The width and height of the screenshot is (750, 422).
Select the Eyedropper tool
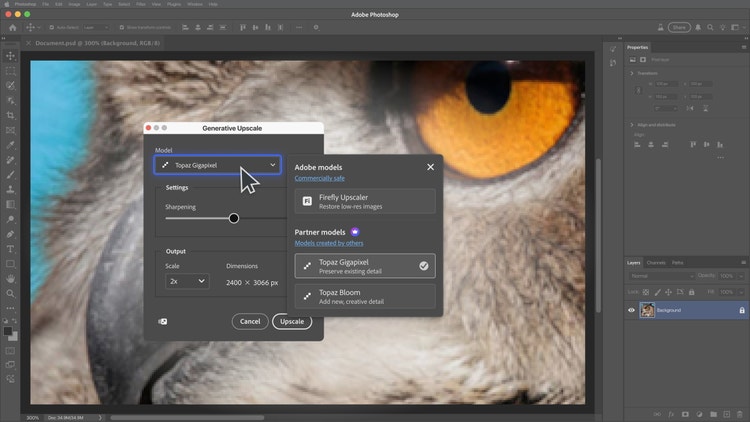[11, 145]
